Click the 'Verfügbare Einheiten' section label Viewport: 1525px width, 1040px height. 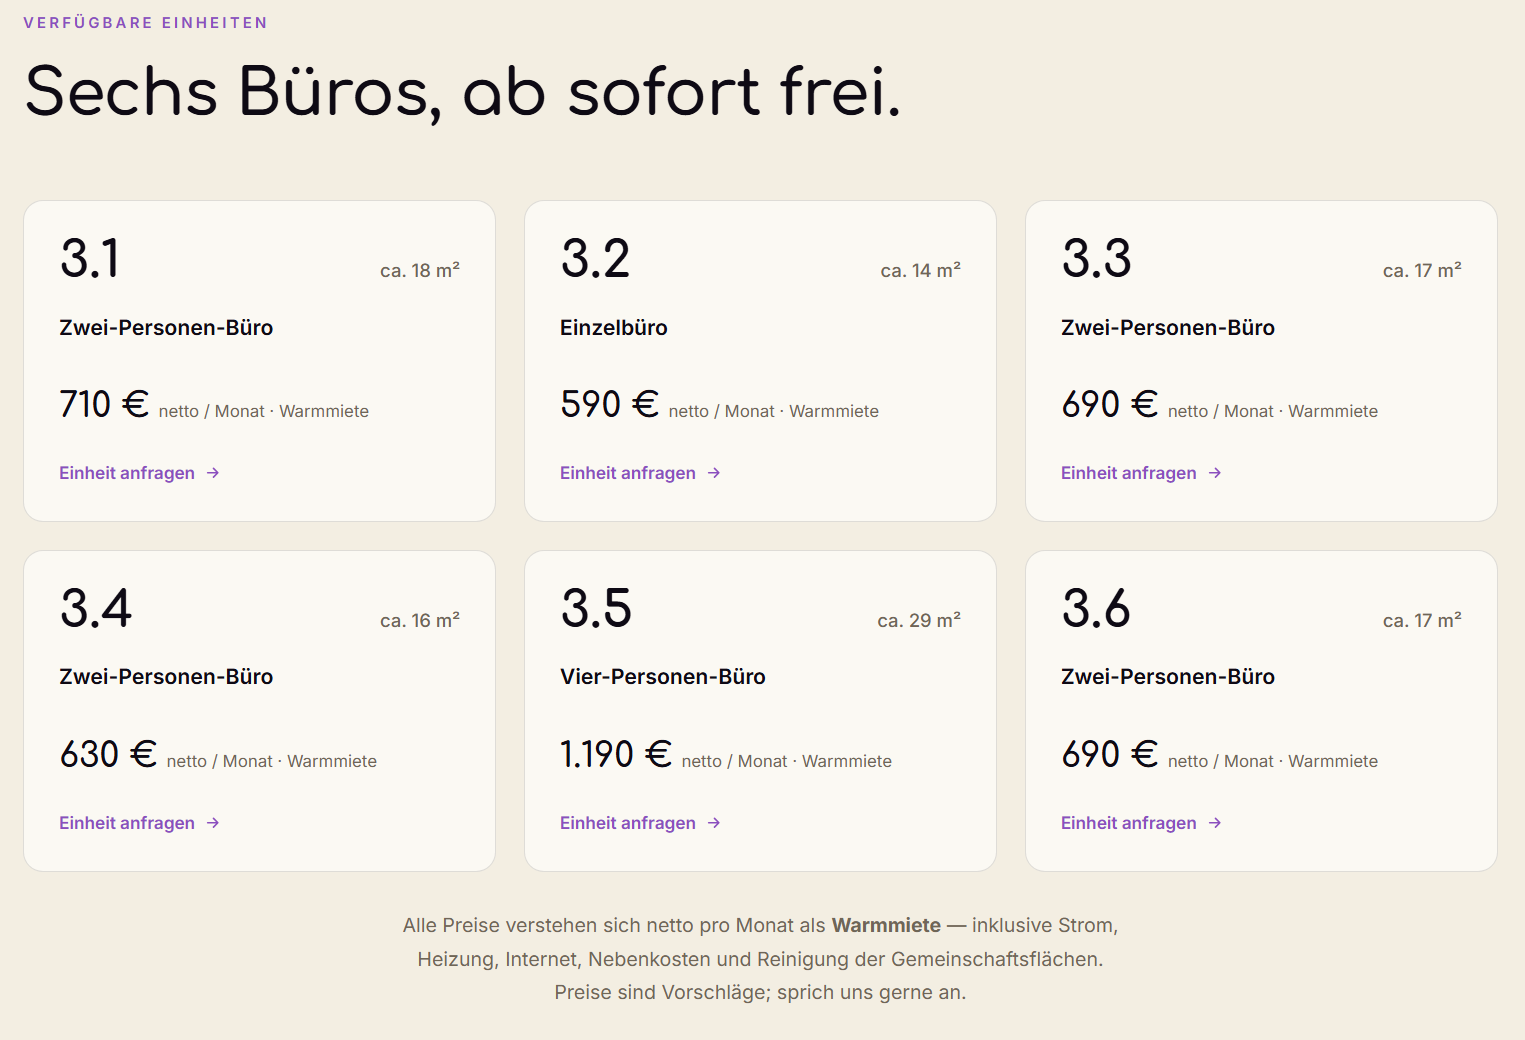coord(145,22)
